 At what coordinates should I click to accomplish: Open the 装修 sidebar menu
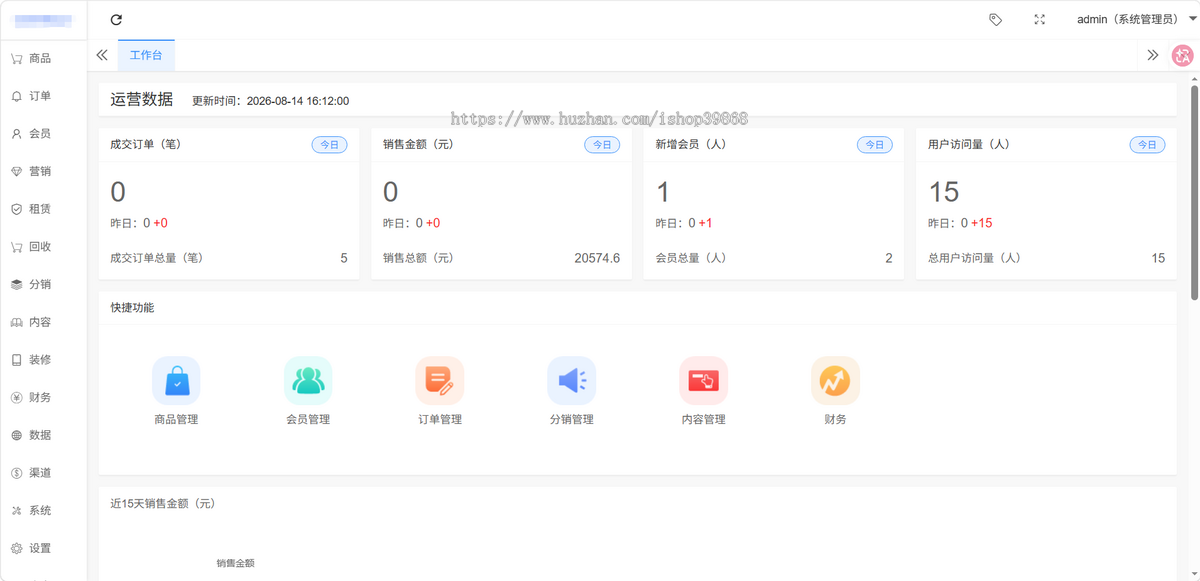(x=43, y=359)
